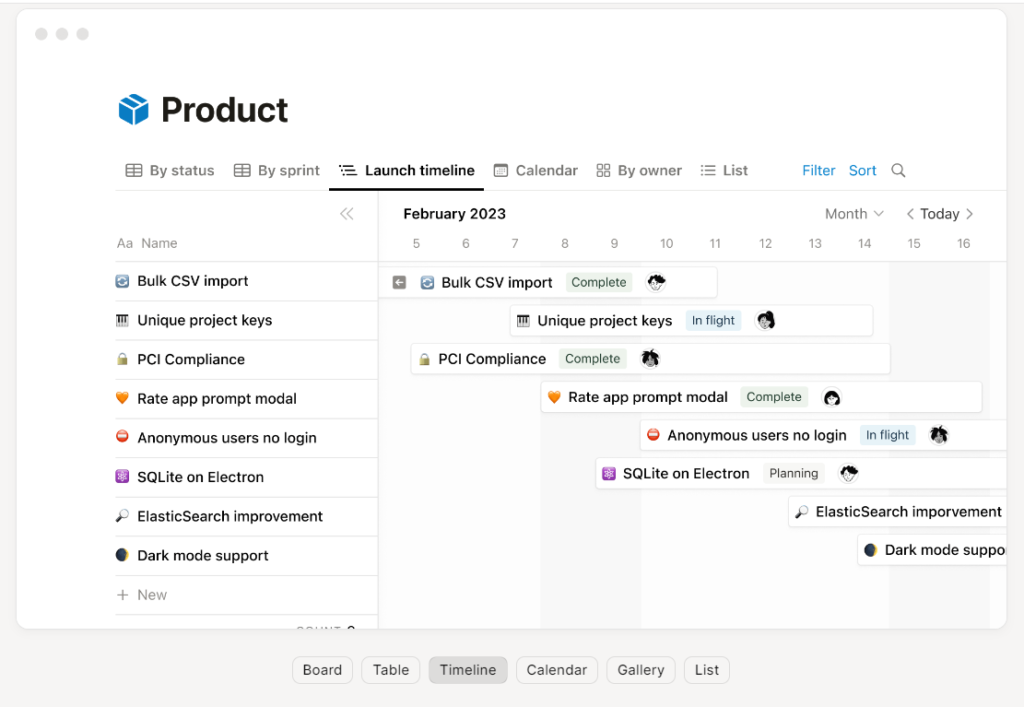Image resolution: width=1024 pixels, height=707 pixels.
Task: Open the Calendar view tab
Action: click(x=535, y=170)
